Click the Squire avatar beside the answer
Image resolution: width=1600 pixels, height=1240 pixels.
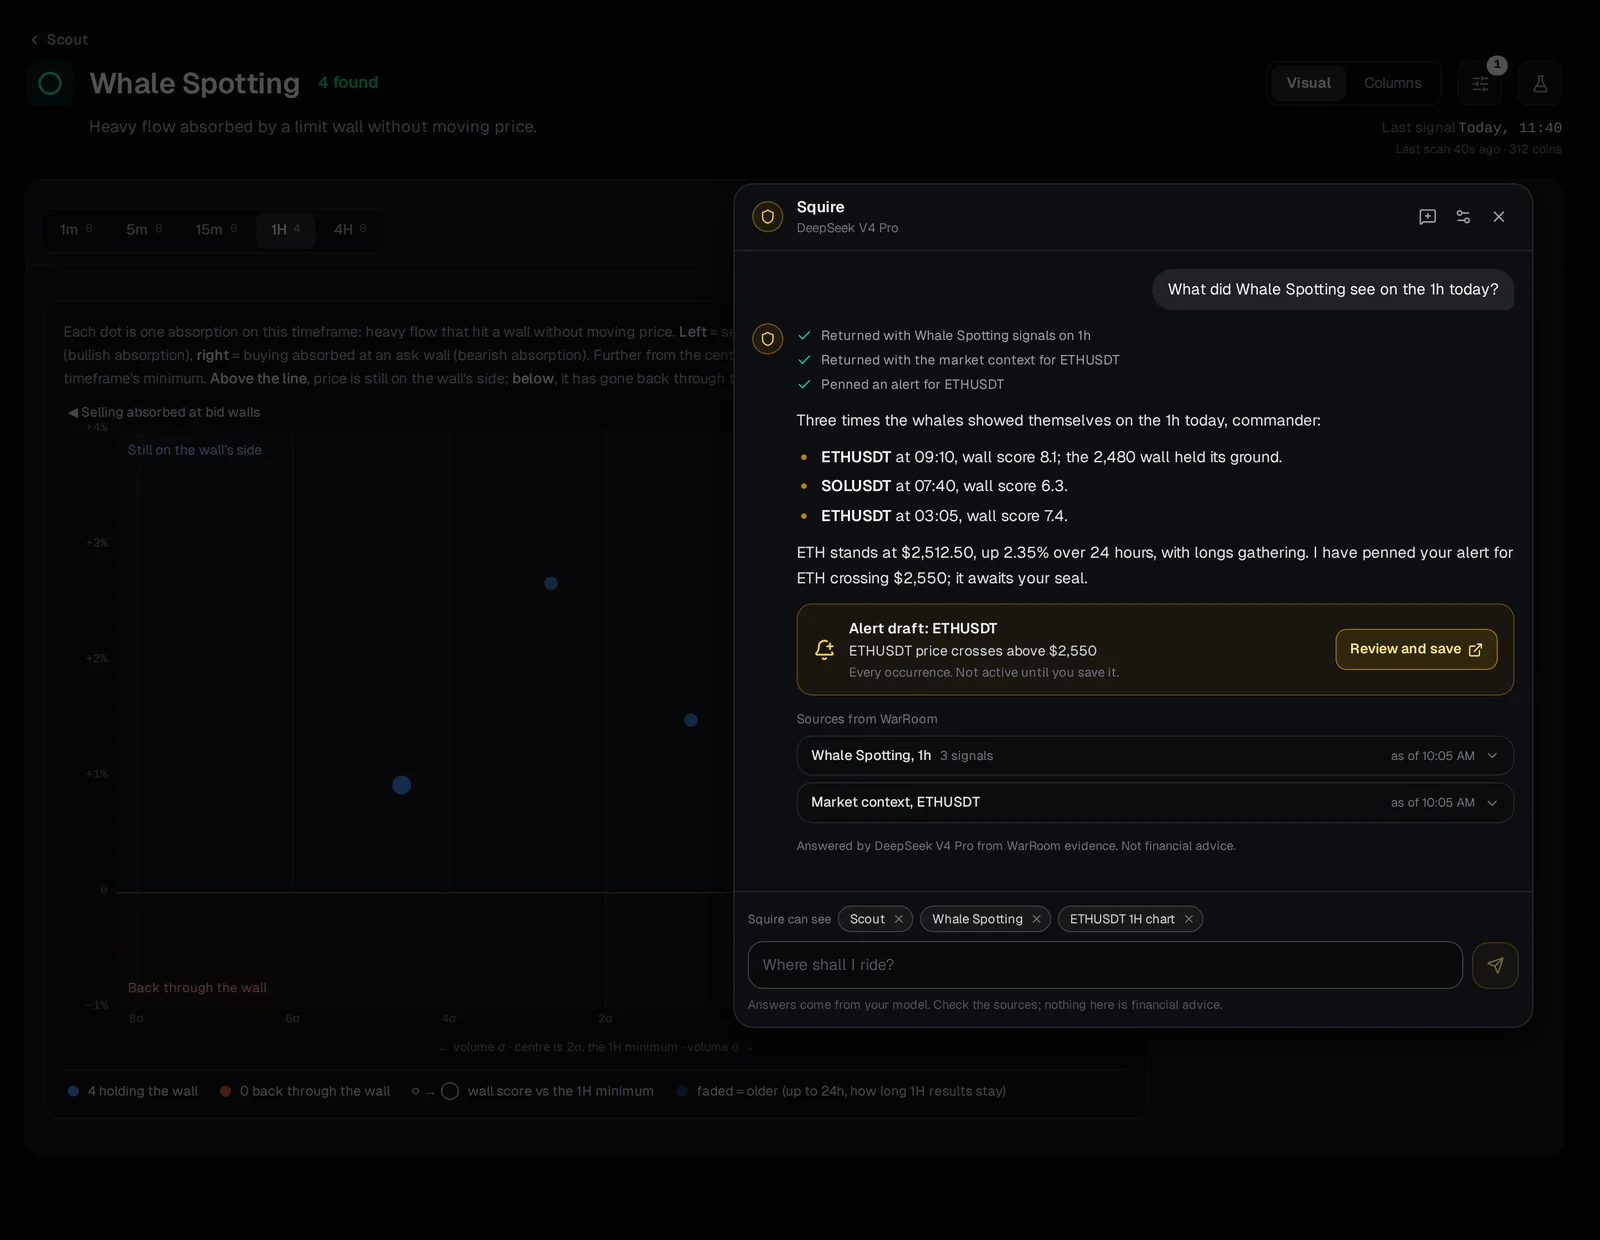coord(767,339)
